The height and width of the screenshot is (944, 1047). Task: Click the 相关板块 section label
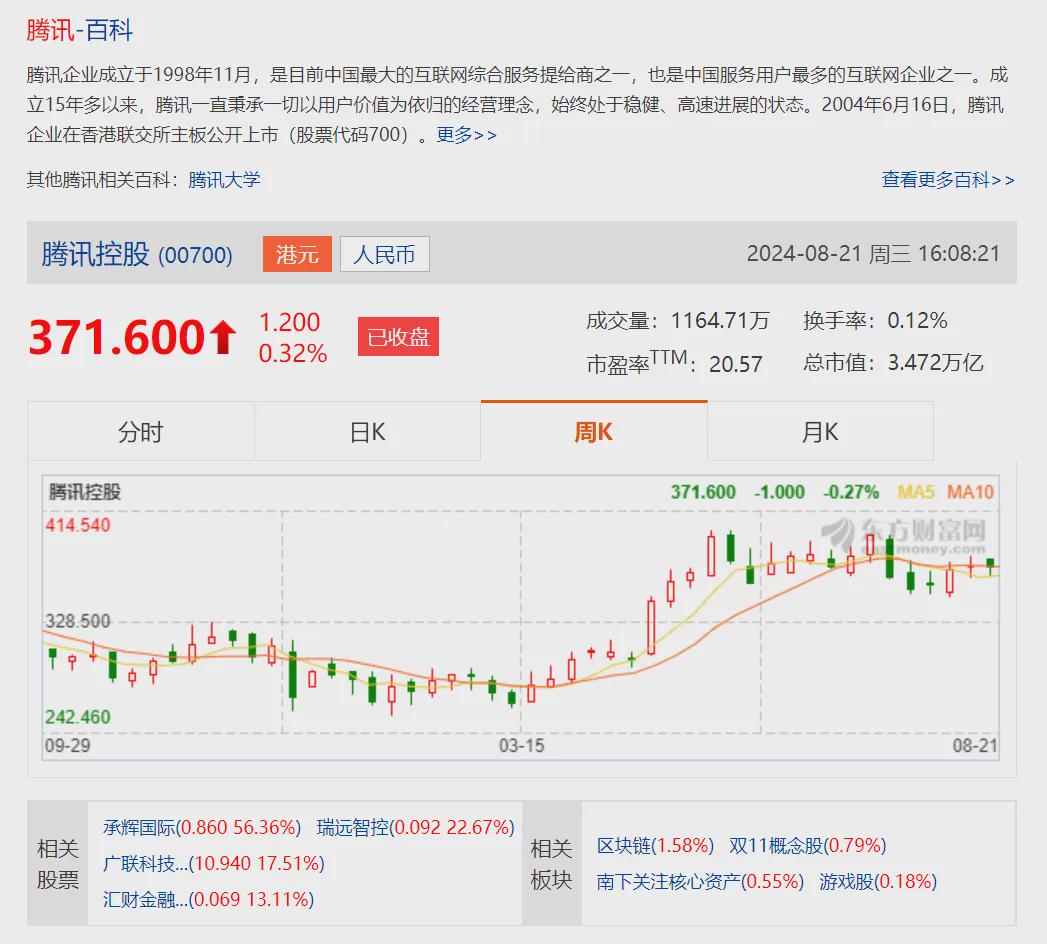551,864
